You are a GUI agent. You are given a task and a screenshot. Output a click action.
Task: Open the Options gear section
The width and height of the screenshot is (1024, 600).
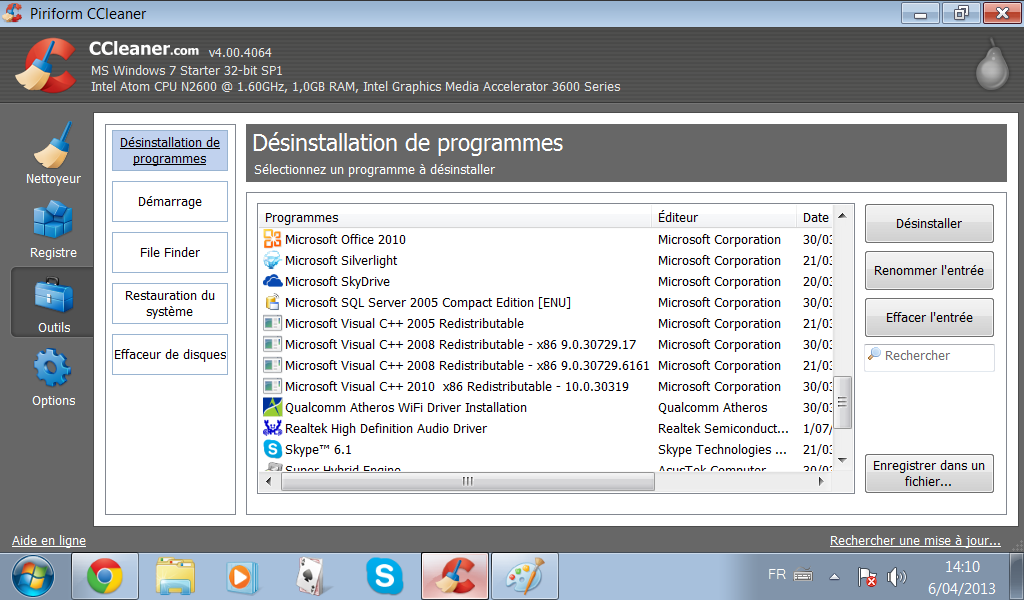(53, 377)
